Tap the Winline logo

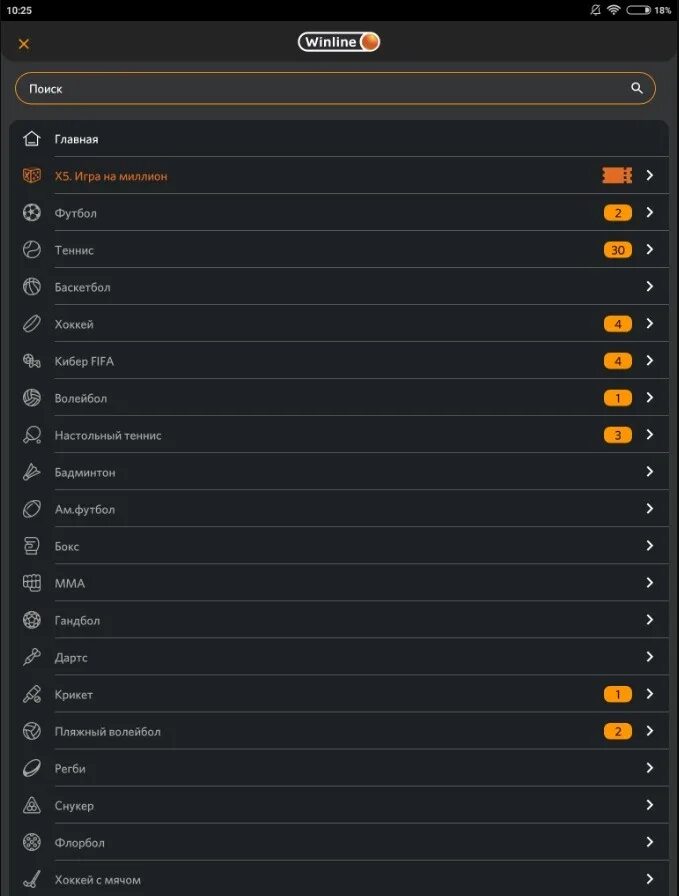click(339, 42)
